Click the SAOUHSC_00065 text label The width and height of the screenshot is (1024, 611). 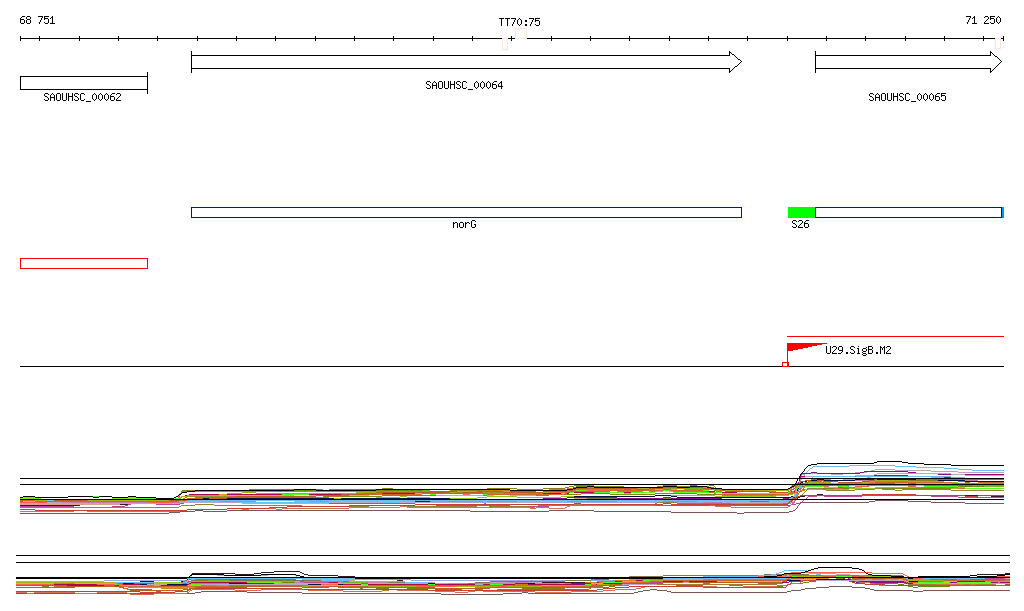click(x=907, y=97)
